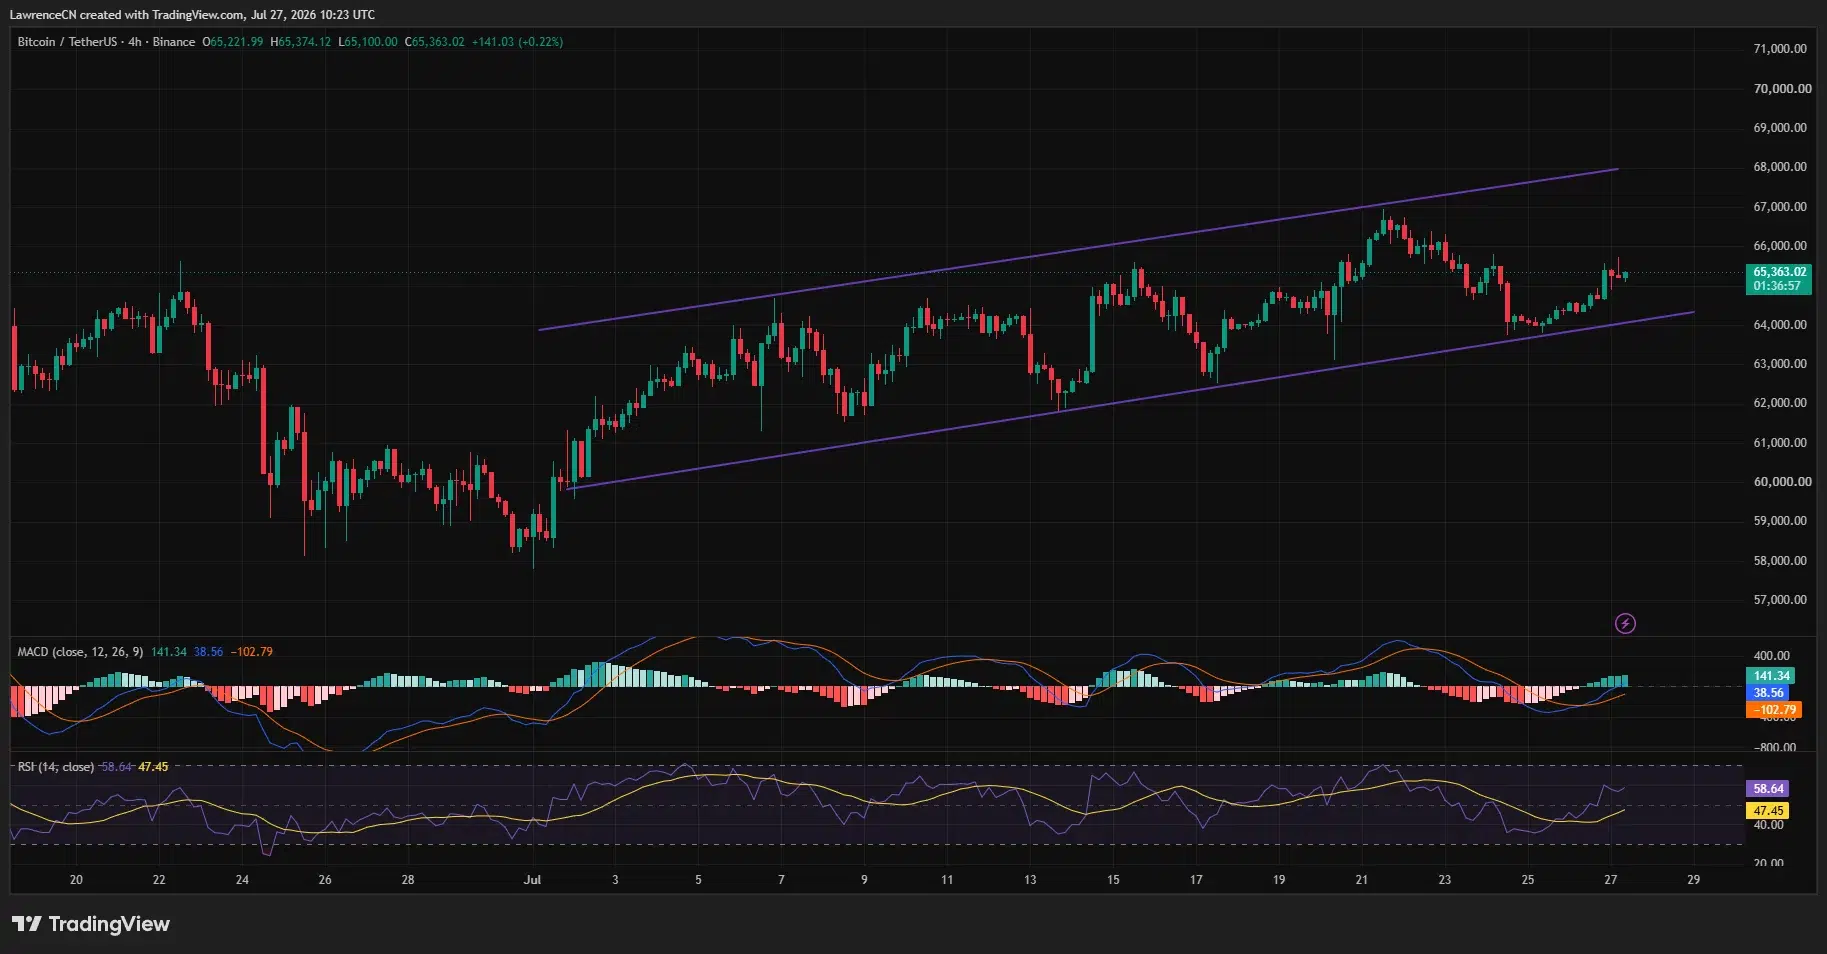The width and height of the screenshot is (1827, 954).
Task: Select the MACD (close, 12, 26, 9) legend
Action: coord(80,652)
